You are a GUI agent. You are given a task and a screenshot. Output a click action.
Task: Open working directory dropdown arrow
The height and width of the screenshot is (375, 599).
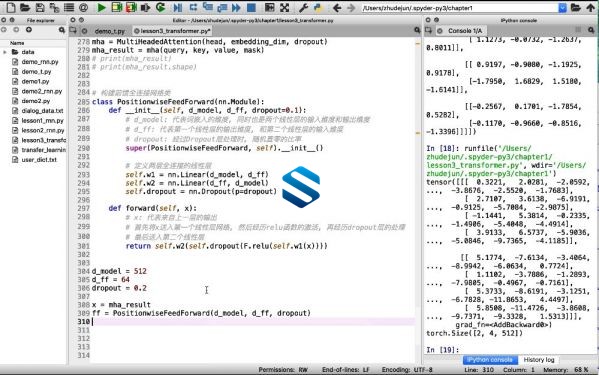coord(562,8)
